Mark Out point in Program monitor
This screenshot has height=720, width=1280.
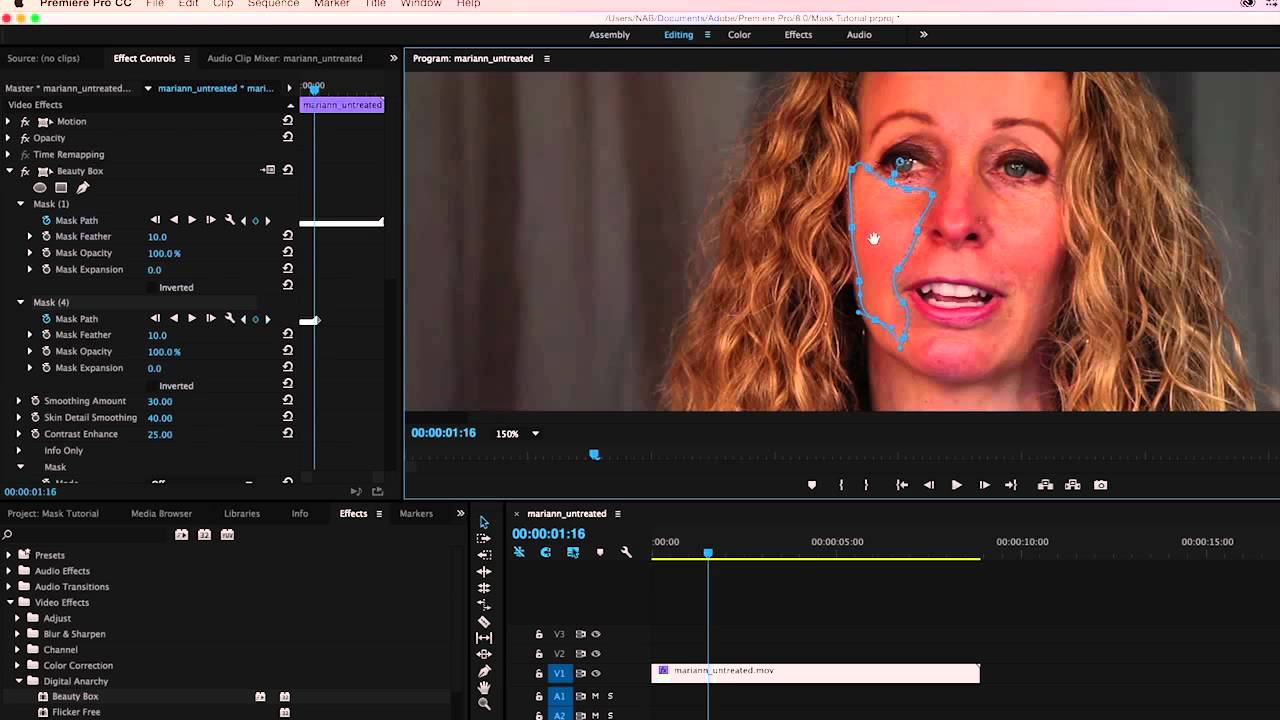click(866, 485)
